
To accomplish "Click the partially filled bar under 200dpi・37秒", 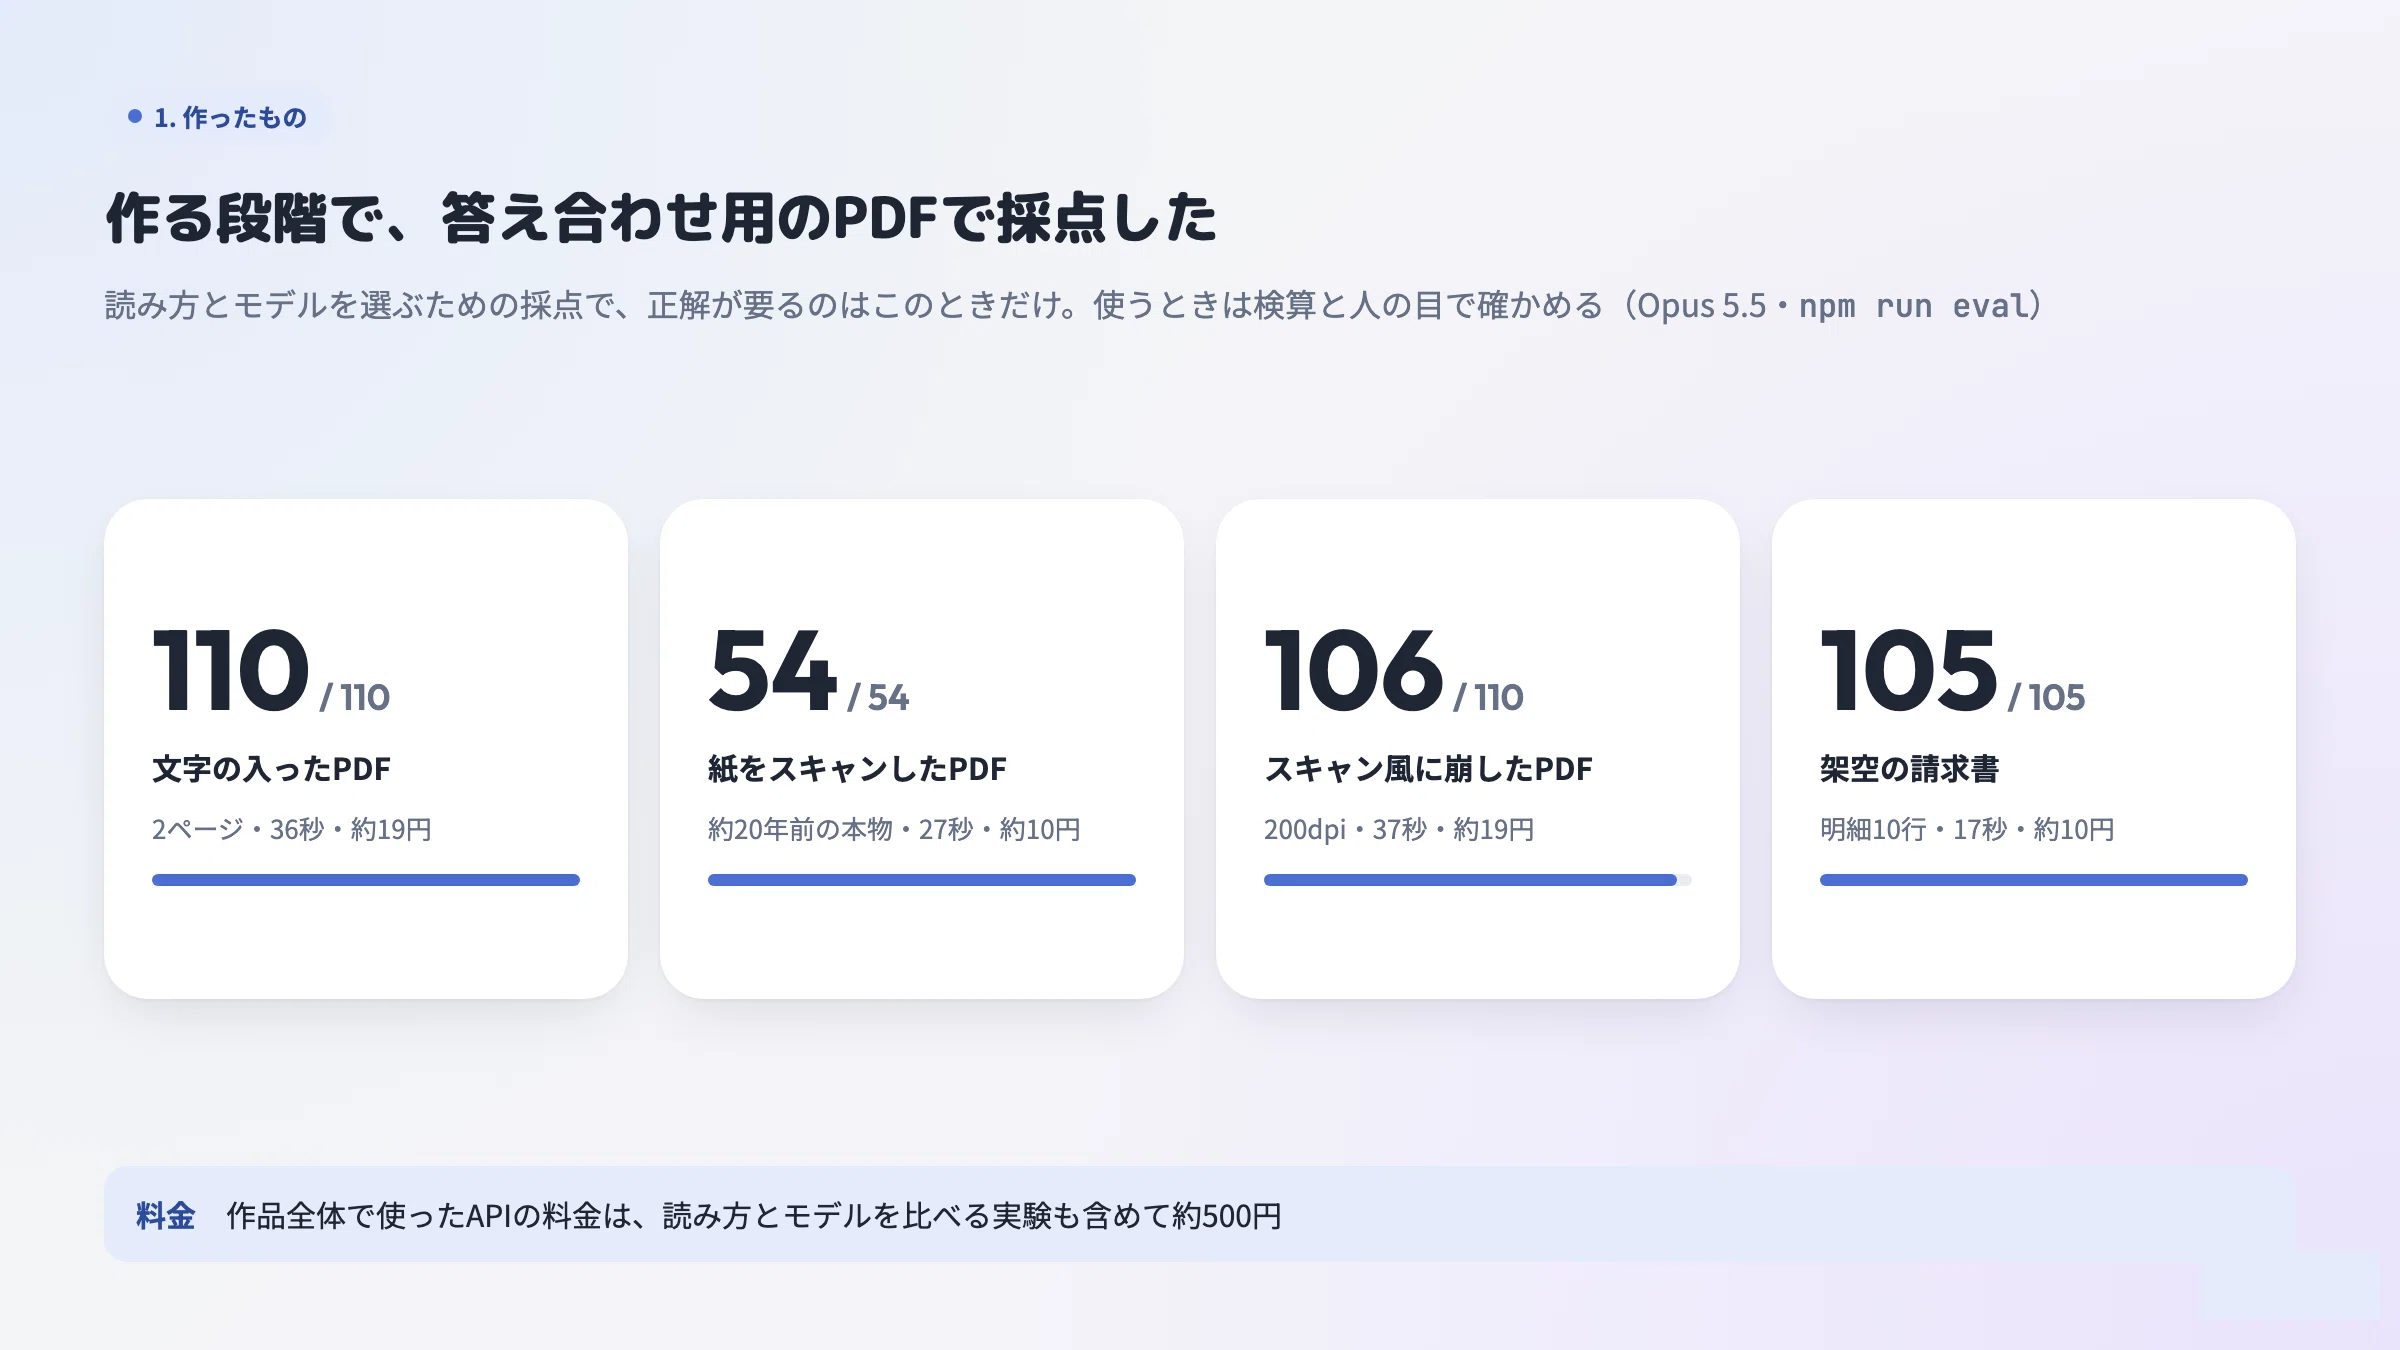I will [x=1478, y=880].
